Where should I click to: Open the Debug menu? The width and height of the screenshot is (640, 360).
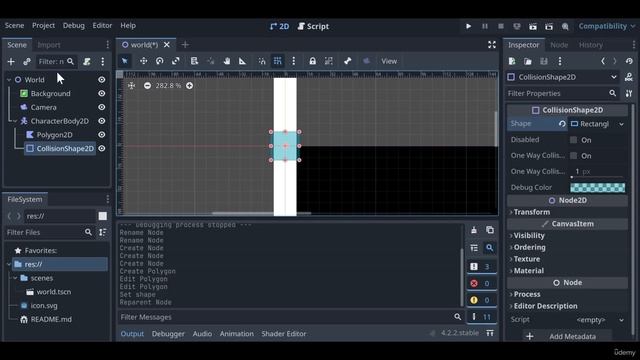coord(73,25)
